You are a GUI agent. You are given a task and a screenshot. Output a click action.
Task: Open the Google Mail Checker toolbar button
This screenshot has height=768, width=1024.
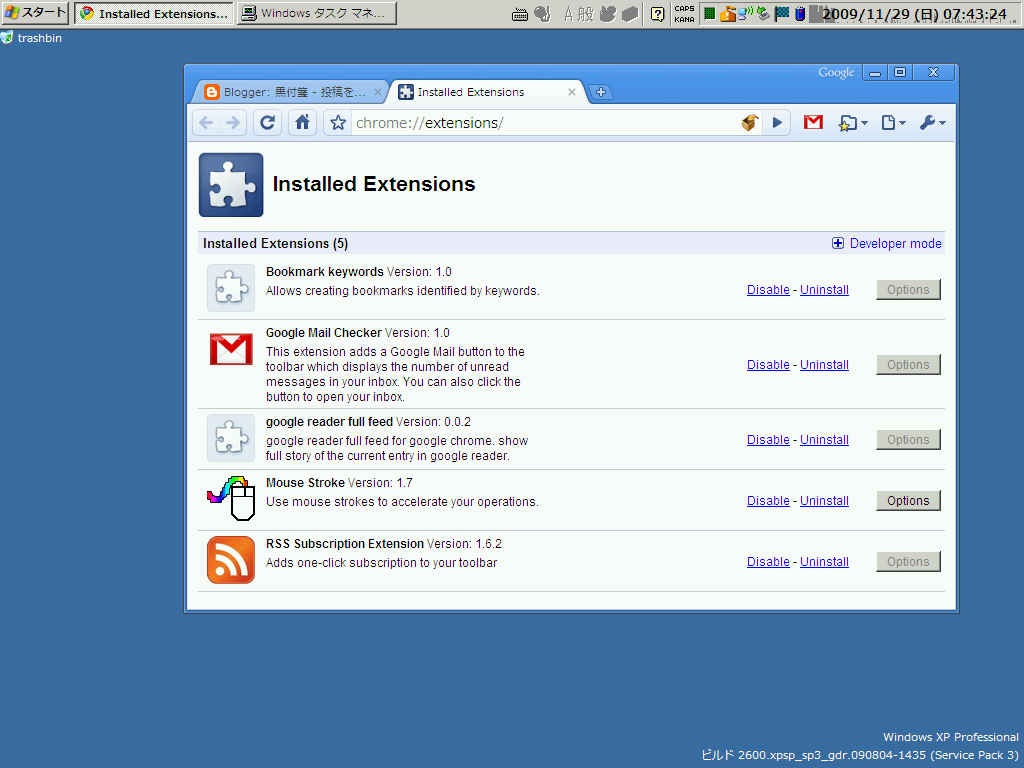[813, 122]
